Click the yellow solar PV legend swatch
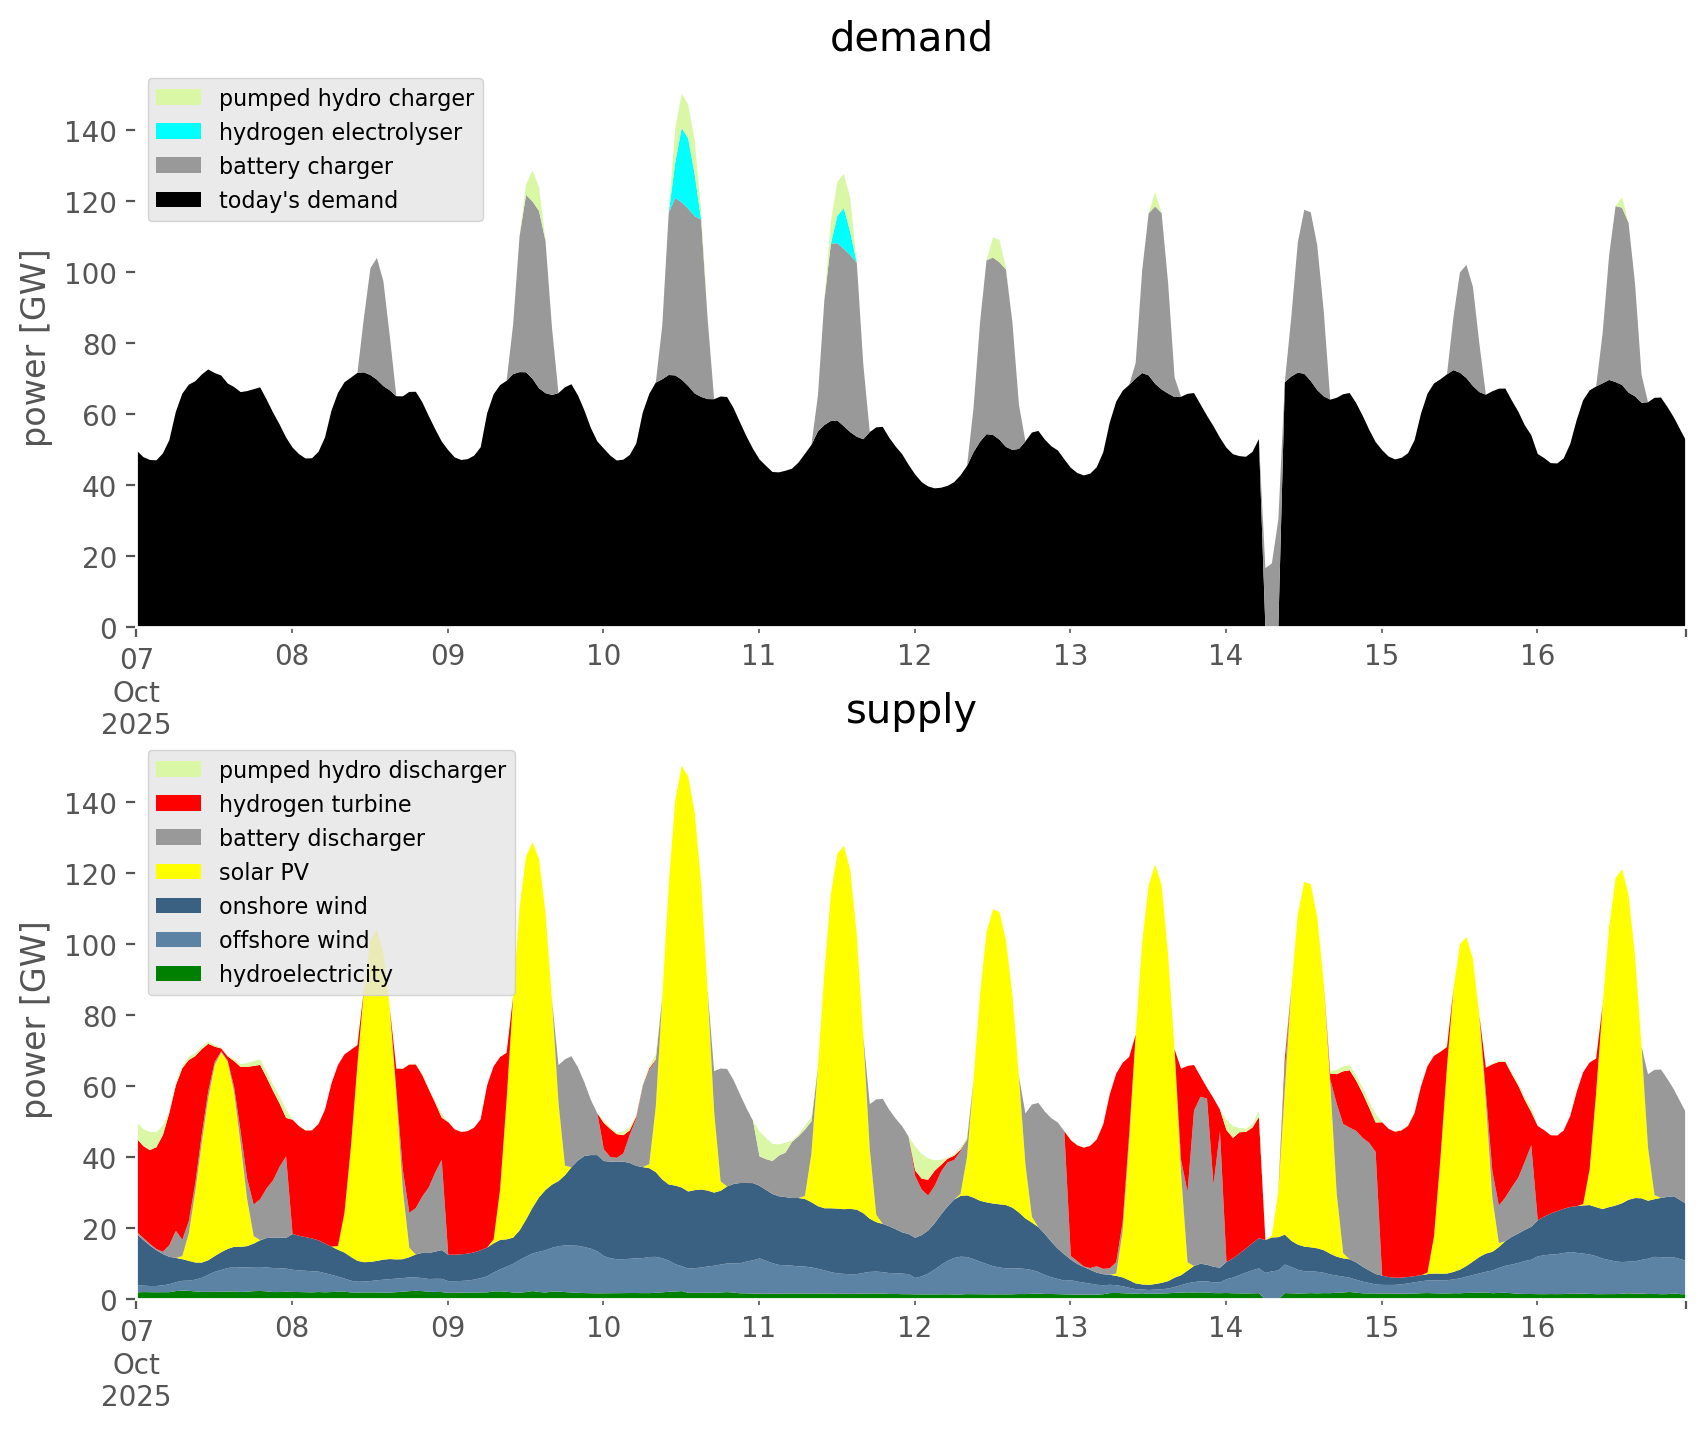This screenshot has height=1431, width=1706. click(179, 872)
